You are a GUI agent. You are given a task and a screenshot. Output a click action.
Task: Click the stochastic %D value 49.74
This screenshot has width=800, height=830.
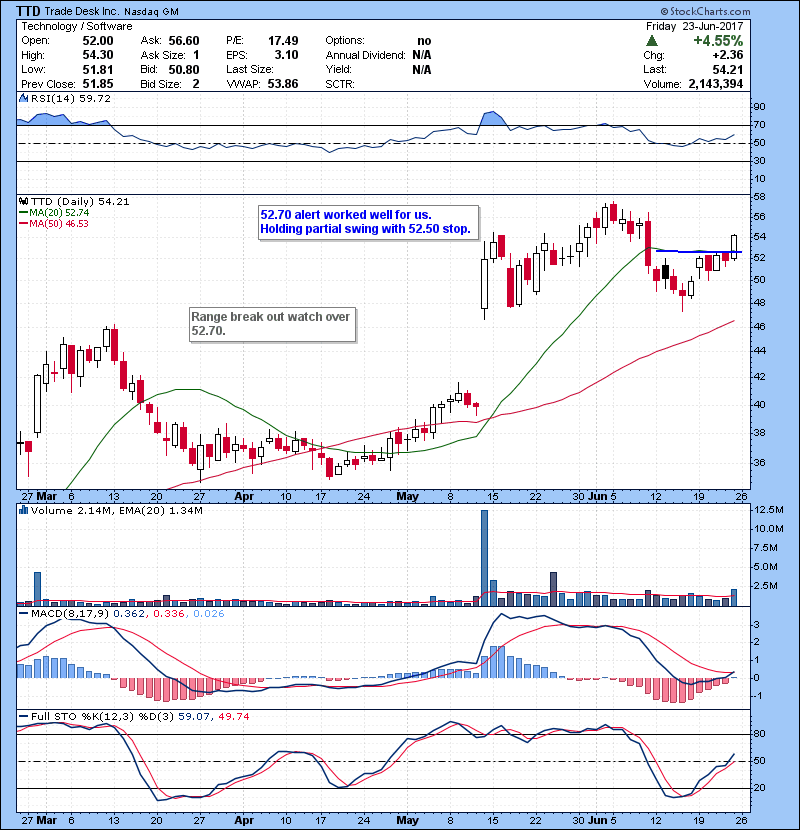pos(233,717)
